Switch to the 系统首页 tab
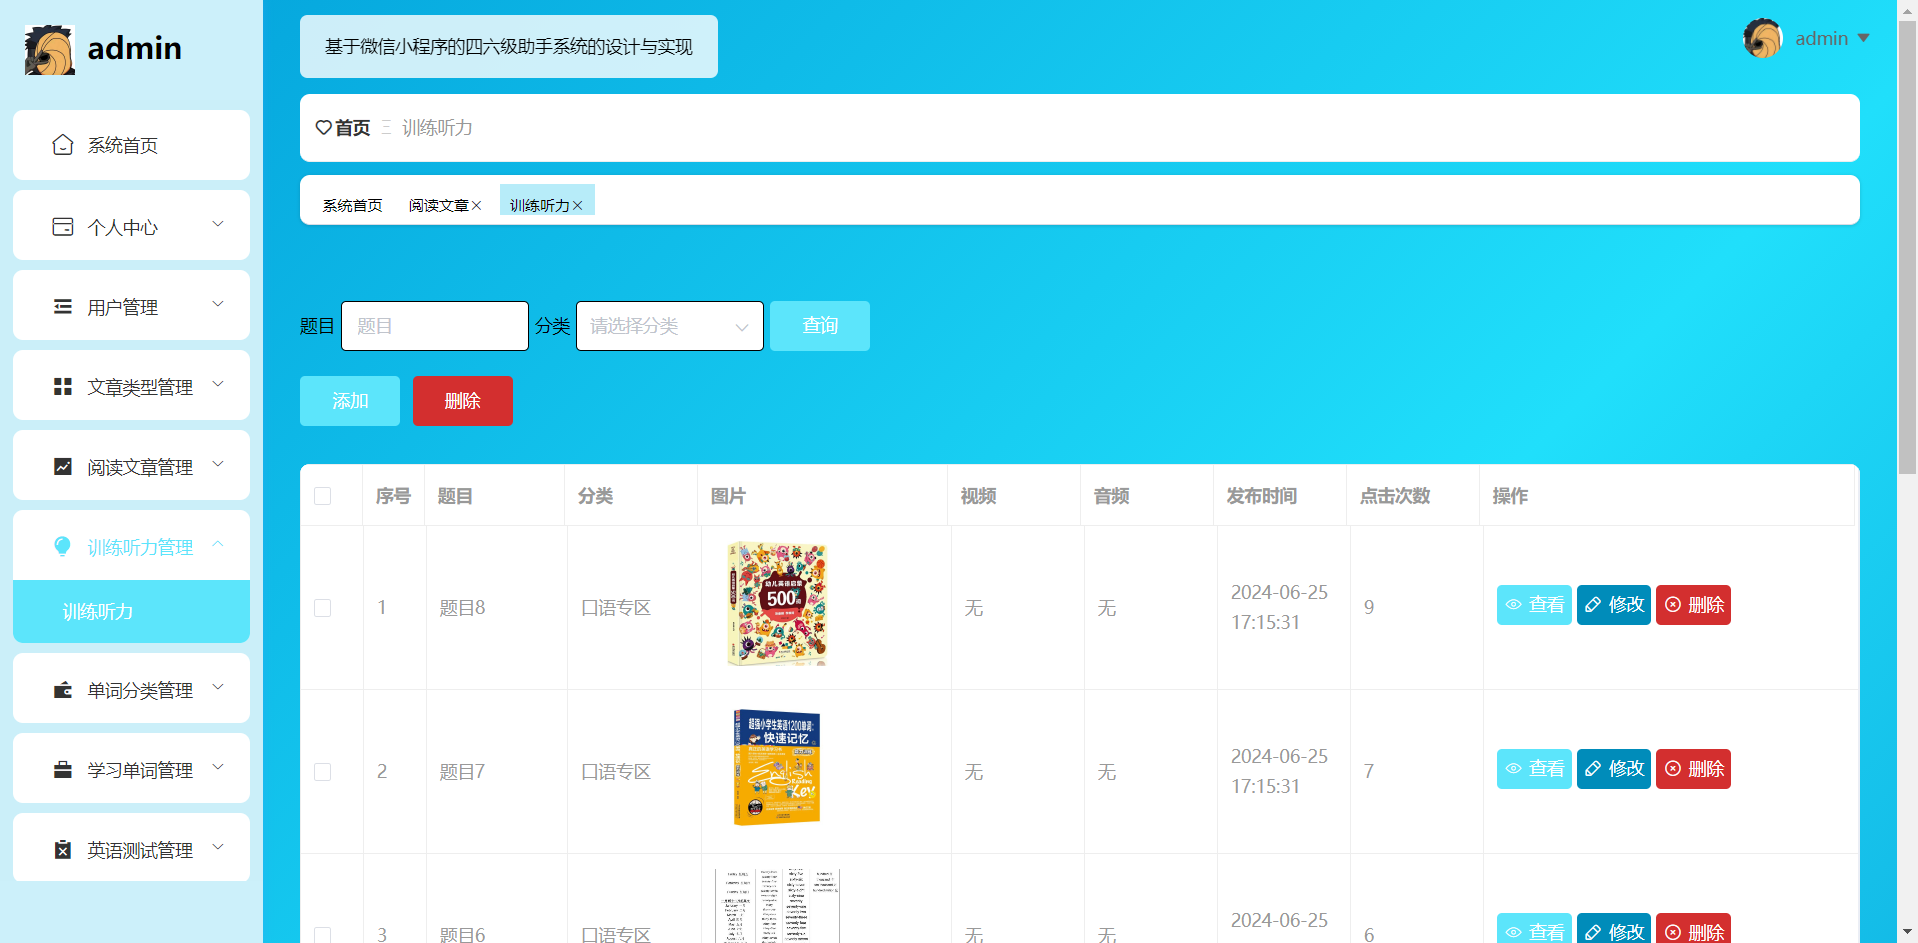This screenshot has height=943, width=1918. point(352,206)
